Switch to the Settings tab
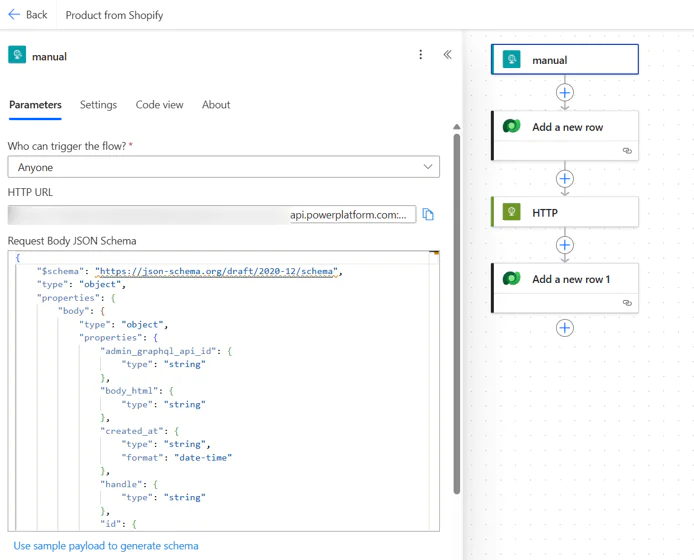 coord(98,105)
